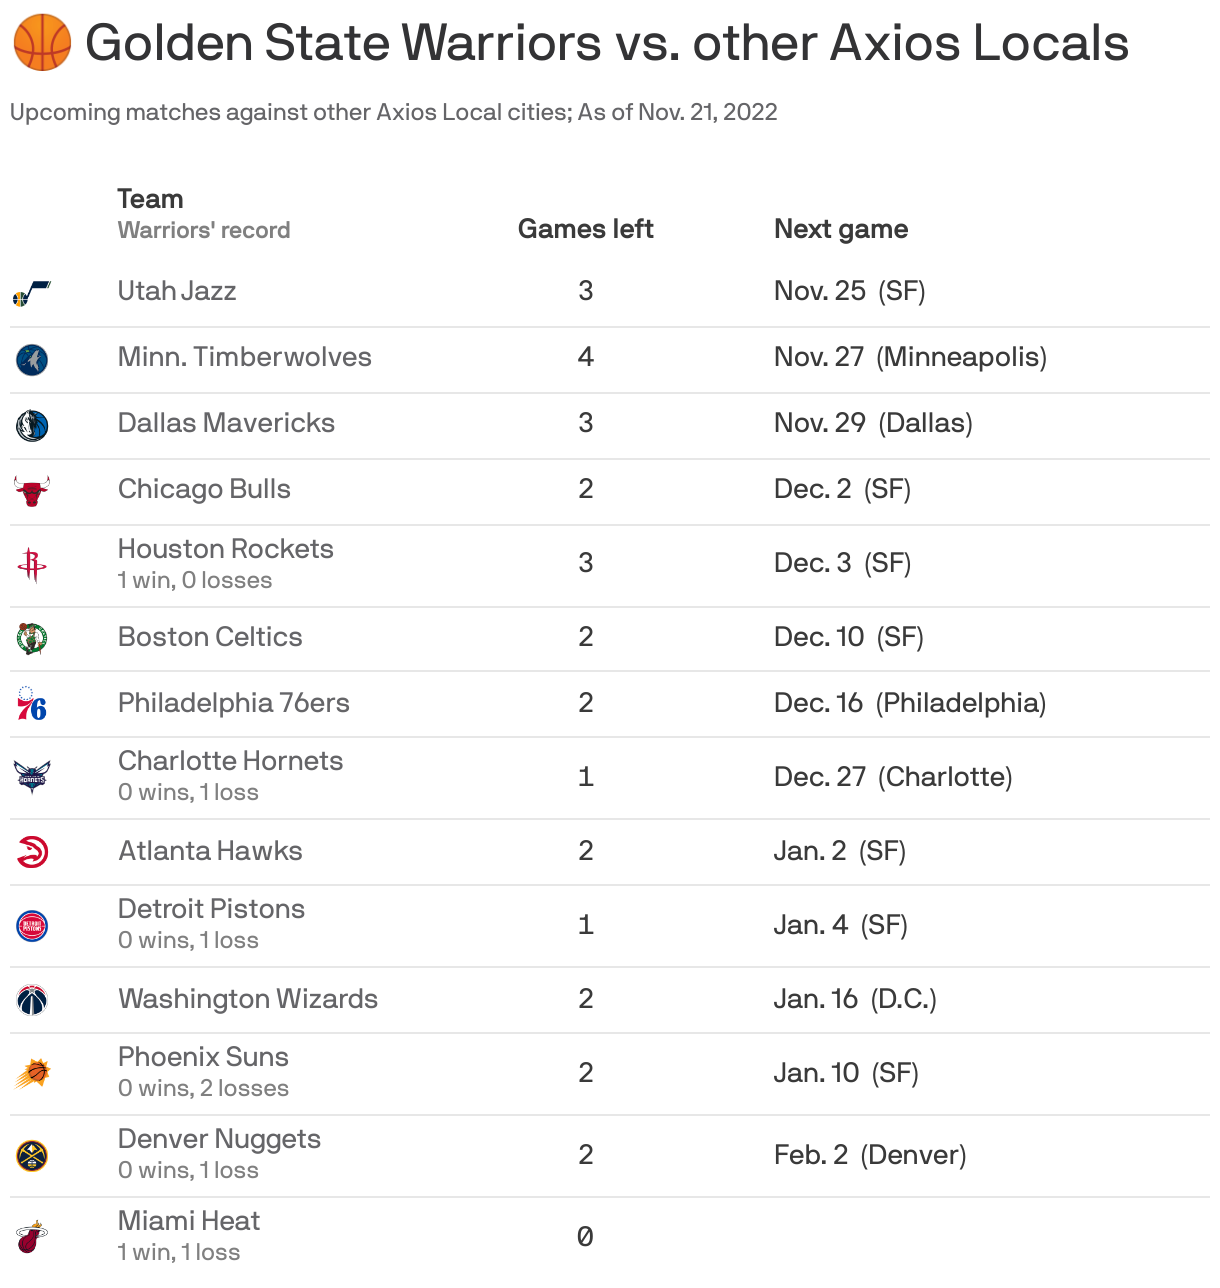Click the Boston Celtics logo icon

point(32,638)
